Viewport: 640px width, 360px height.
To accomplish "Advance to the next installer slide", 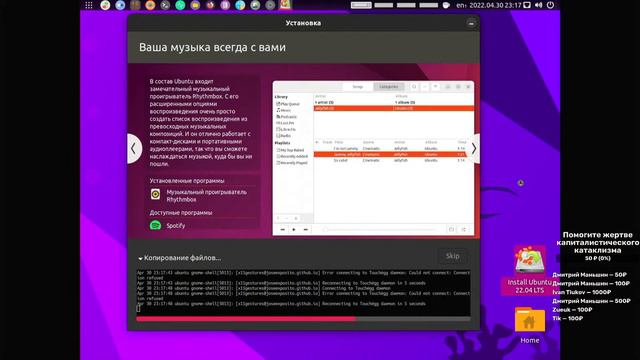I will click(x=474, y=149).
